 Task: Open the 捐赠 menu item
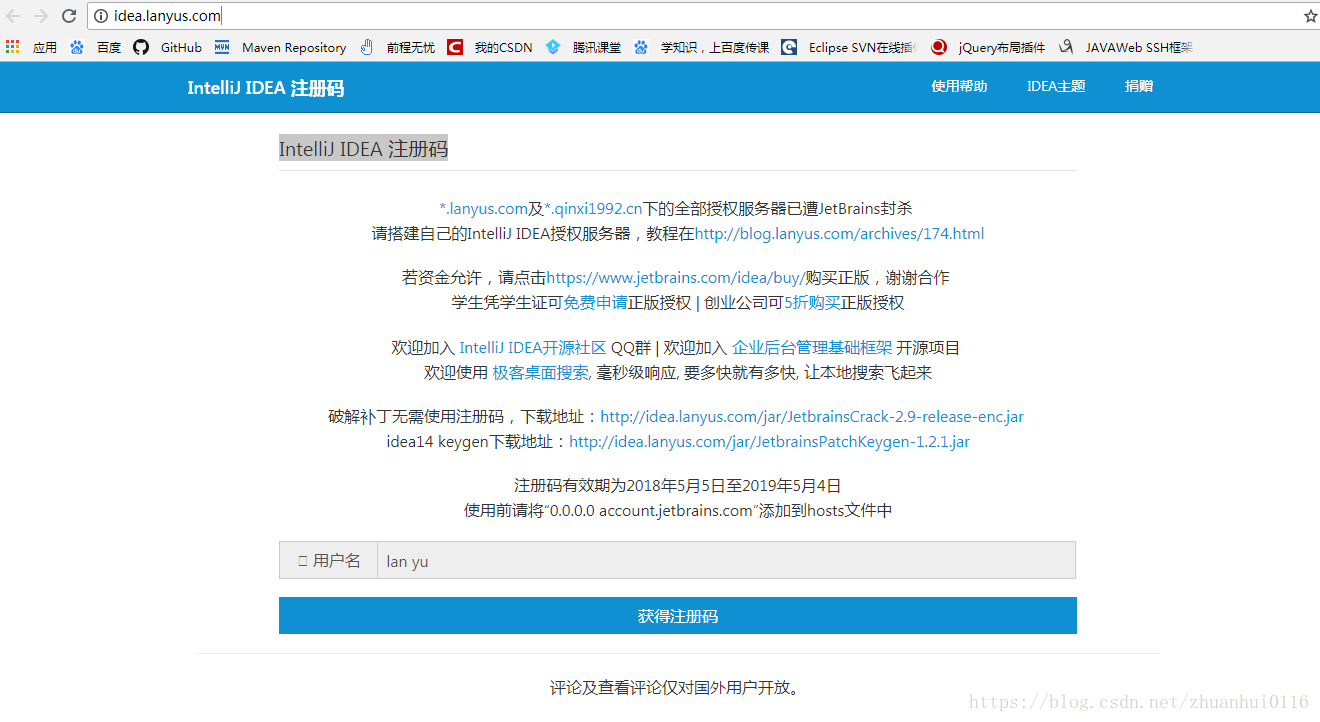point(1139,86)
